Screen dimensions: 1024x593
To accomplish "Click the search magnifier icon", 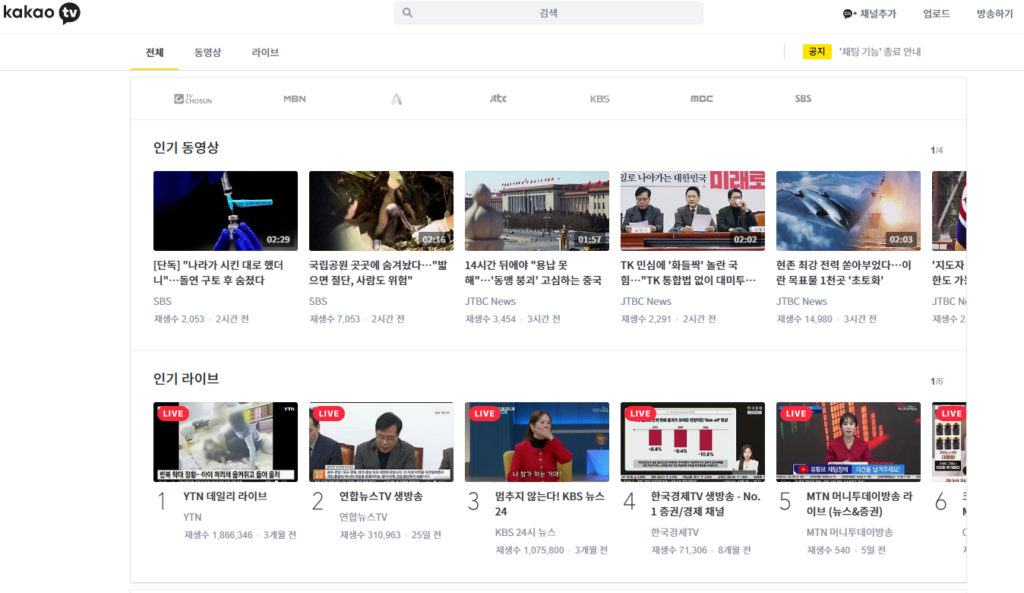I will coord(408,13).
